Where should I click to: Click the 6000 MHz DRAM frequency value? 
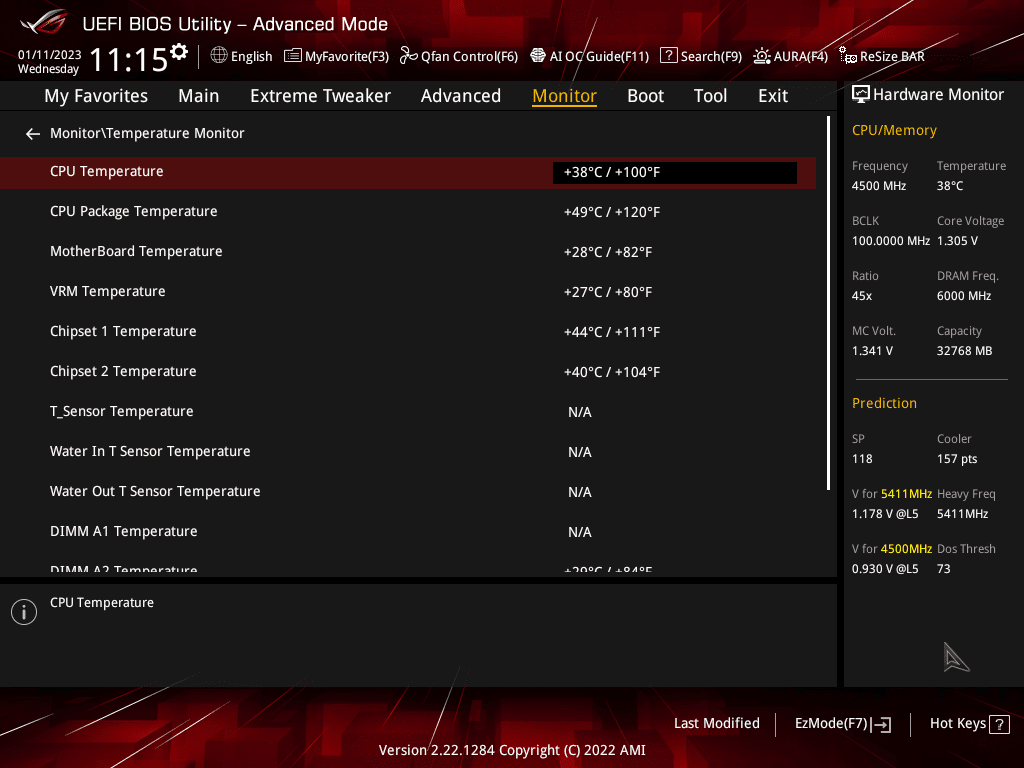point(964,296)
